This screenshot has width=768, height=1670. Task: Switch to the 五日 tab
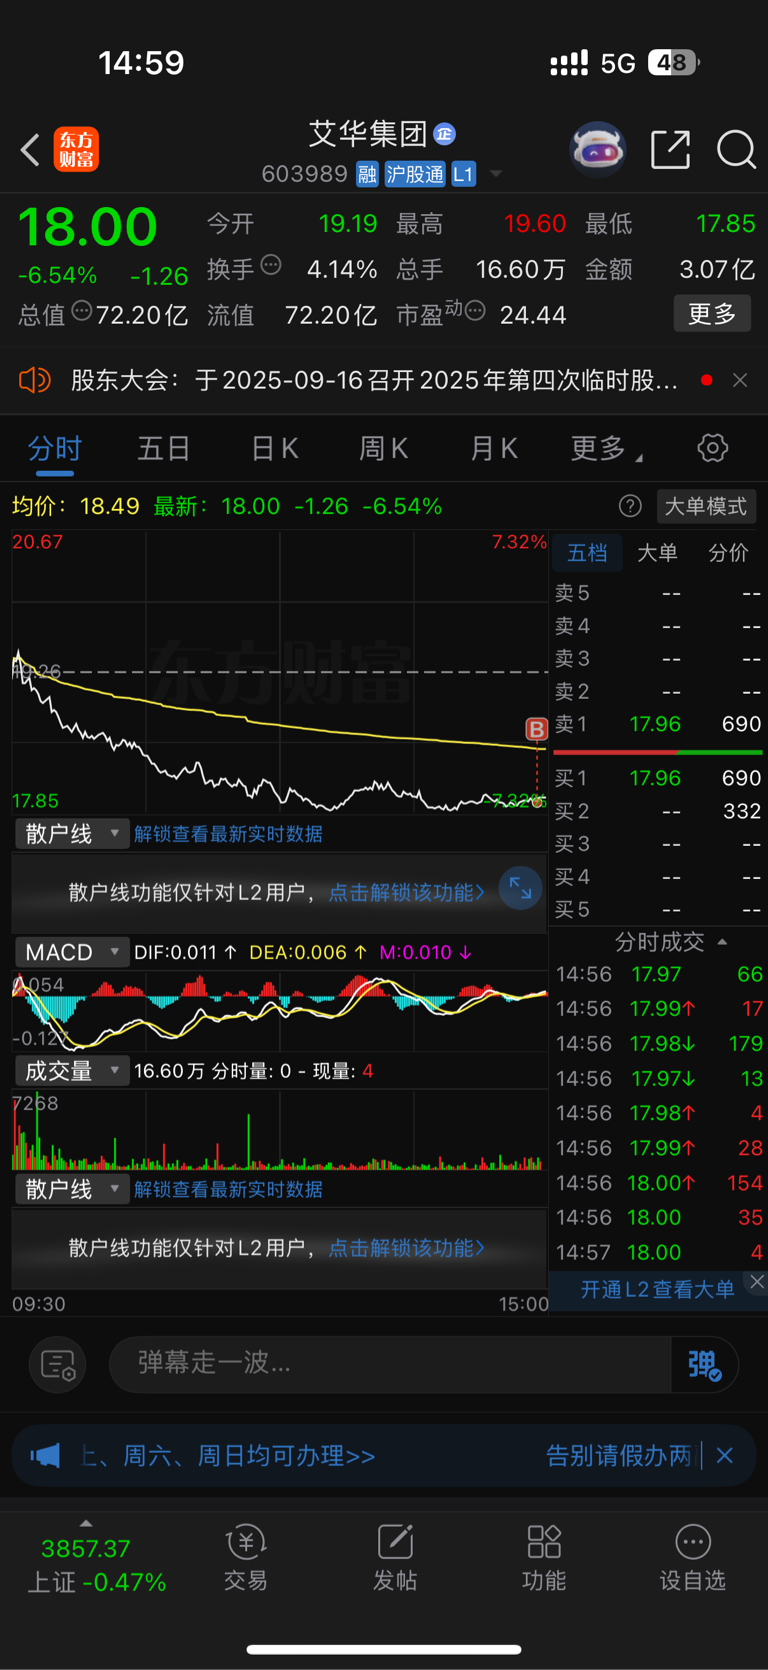tap(163, 448)
